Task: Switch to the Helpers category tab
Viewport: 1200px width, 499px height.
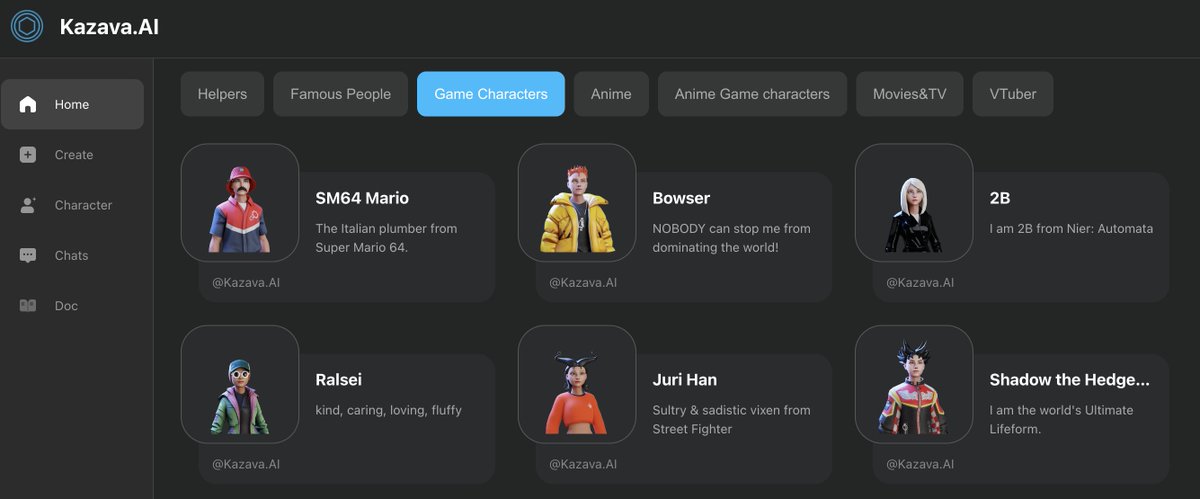Action: pos(222,94)
